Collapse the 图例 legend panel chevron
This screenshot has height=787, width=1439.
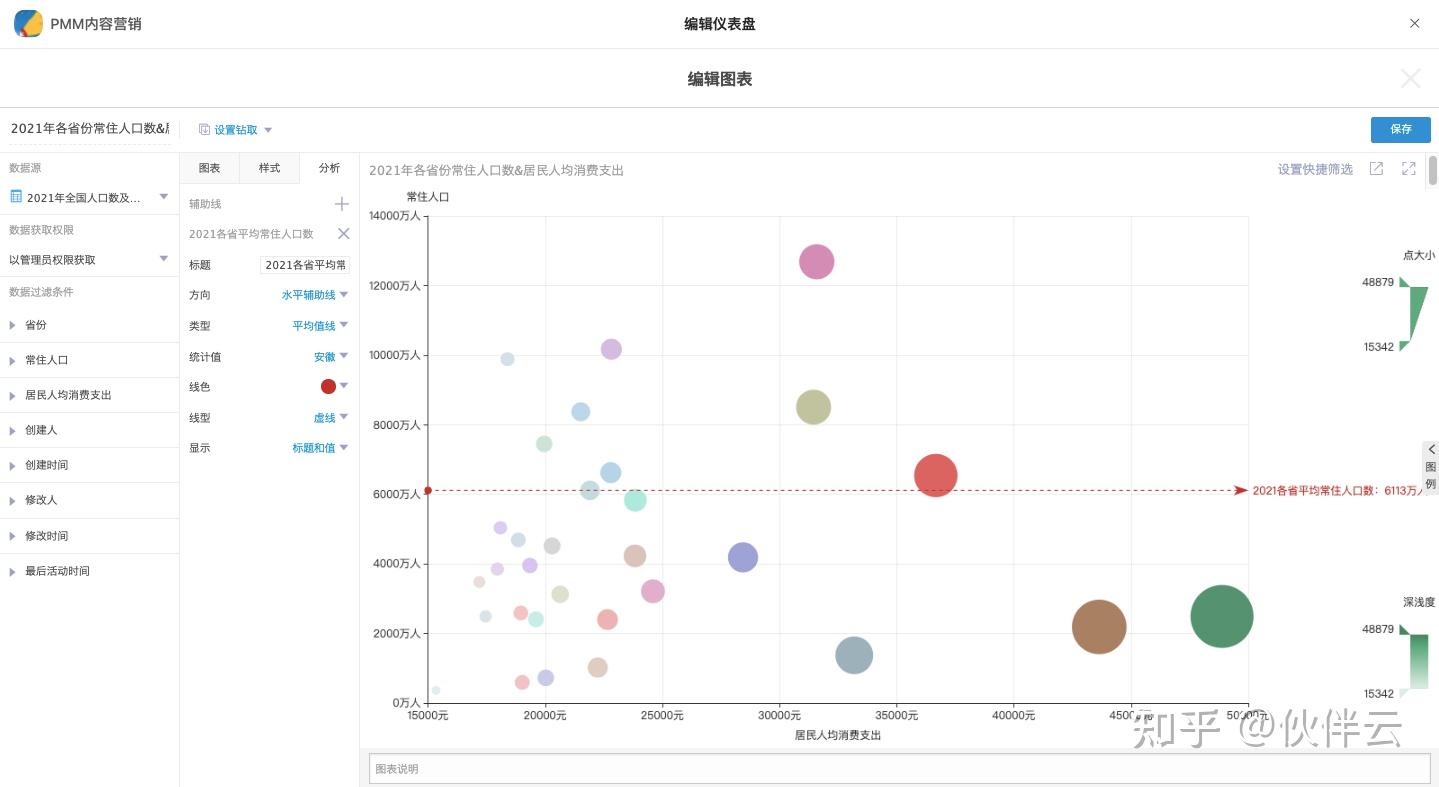pyautogui.click(x=1431, y=449)
